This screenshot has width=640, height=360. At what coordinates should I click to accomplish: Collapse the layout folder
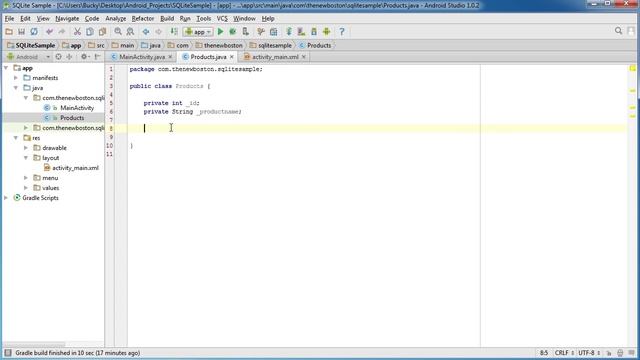pyautogui.click(x=26, y=158)
